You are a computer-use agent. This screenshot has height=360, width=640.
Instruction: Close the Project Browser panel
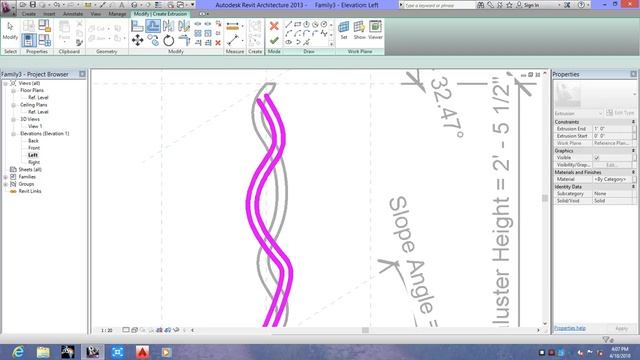82,74
